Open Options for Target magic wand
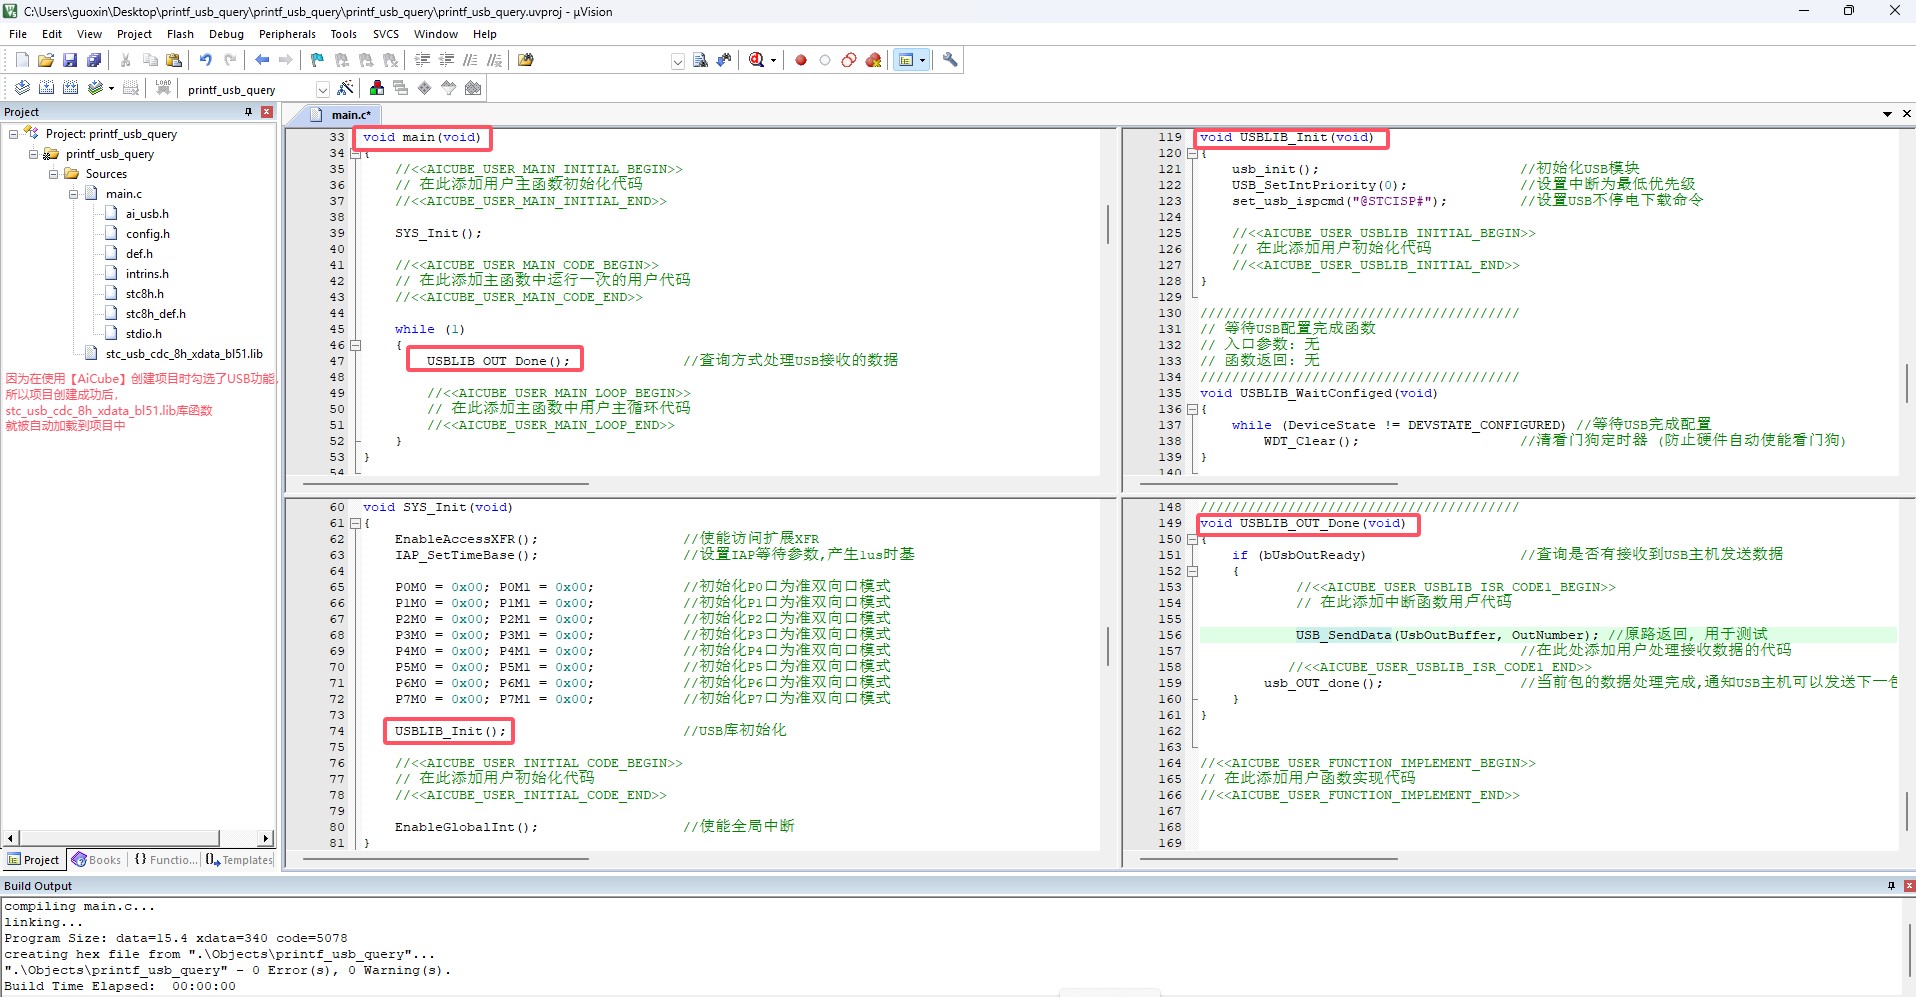1916x997 pixels. (346, 88)
